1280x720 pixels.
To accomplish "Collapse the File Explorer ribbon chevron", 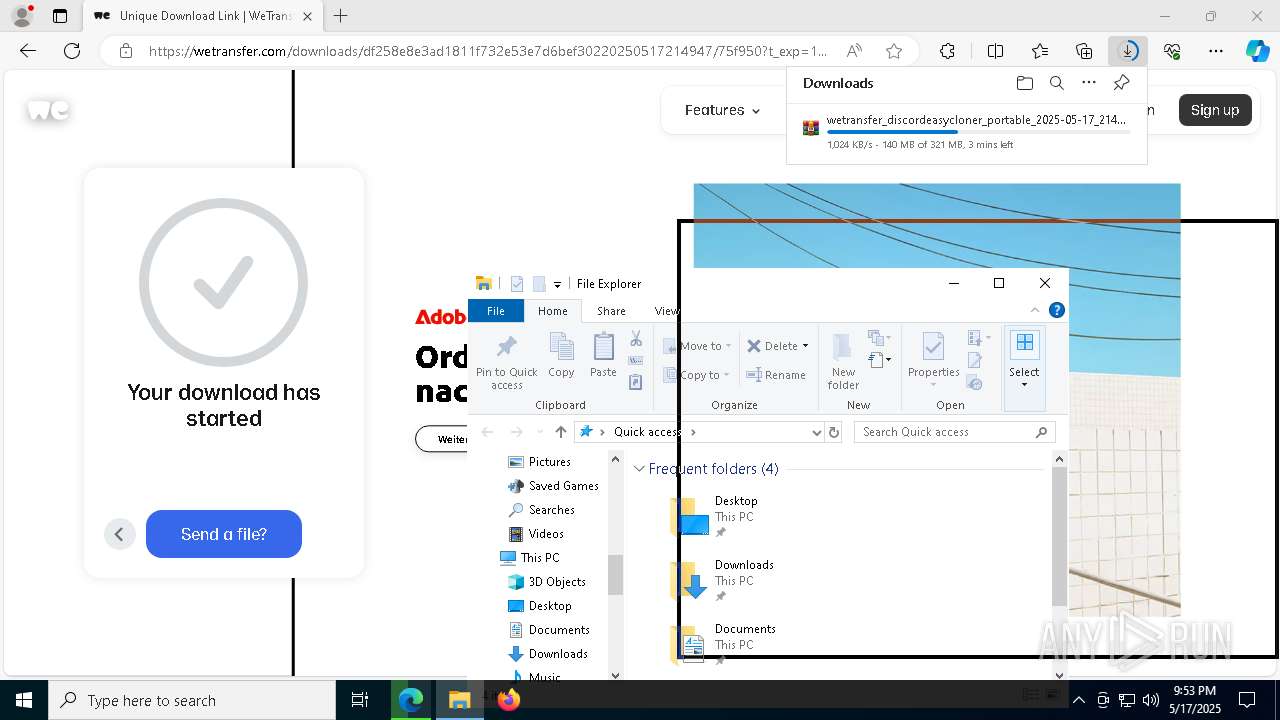I will pos(1035,311).
